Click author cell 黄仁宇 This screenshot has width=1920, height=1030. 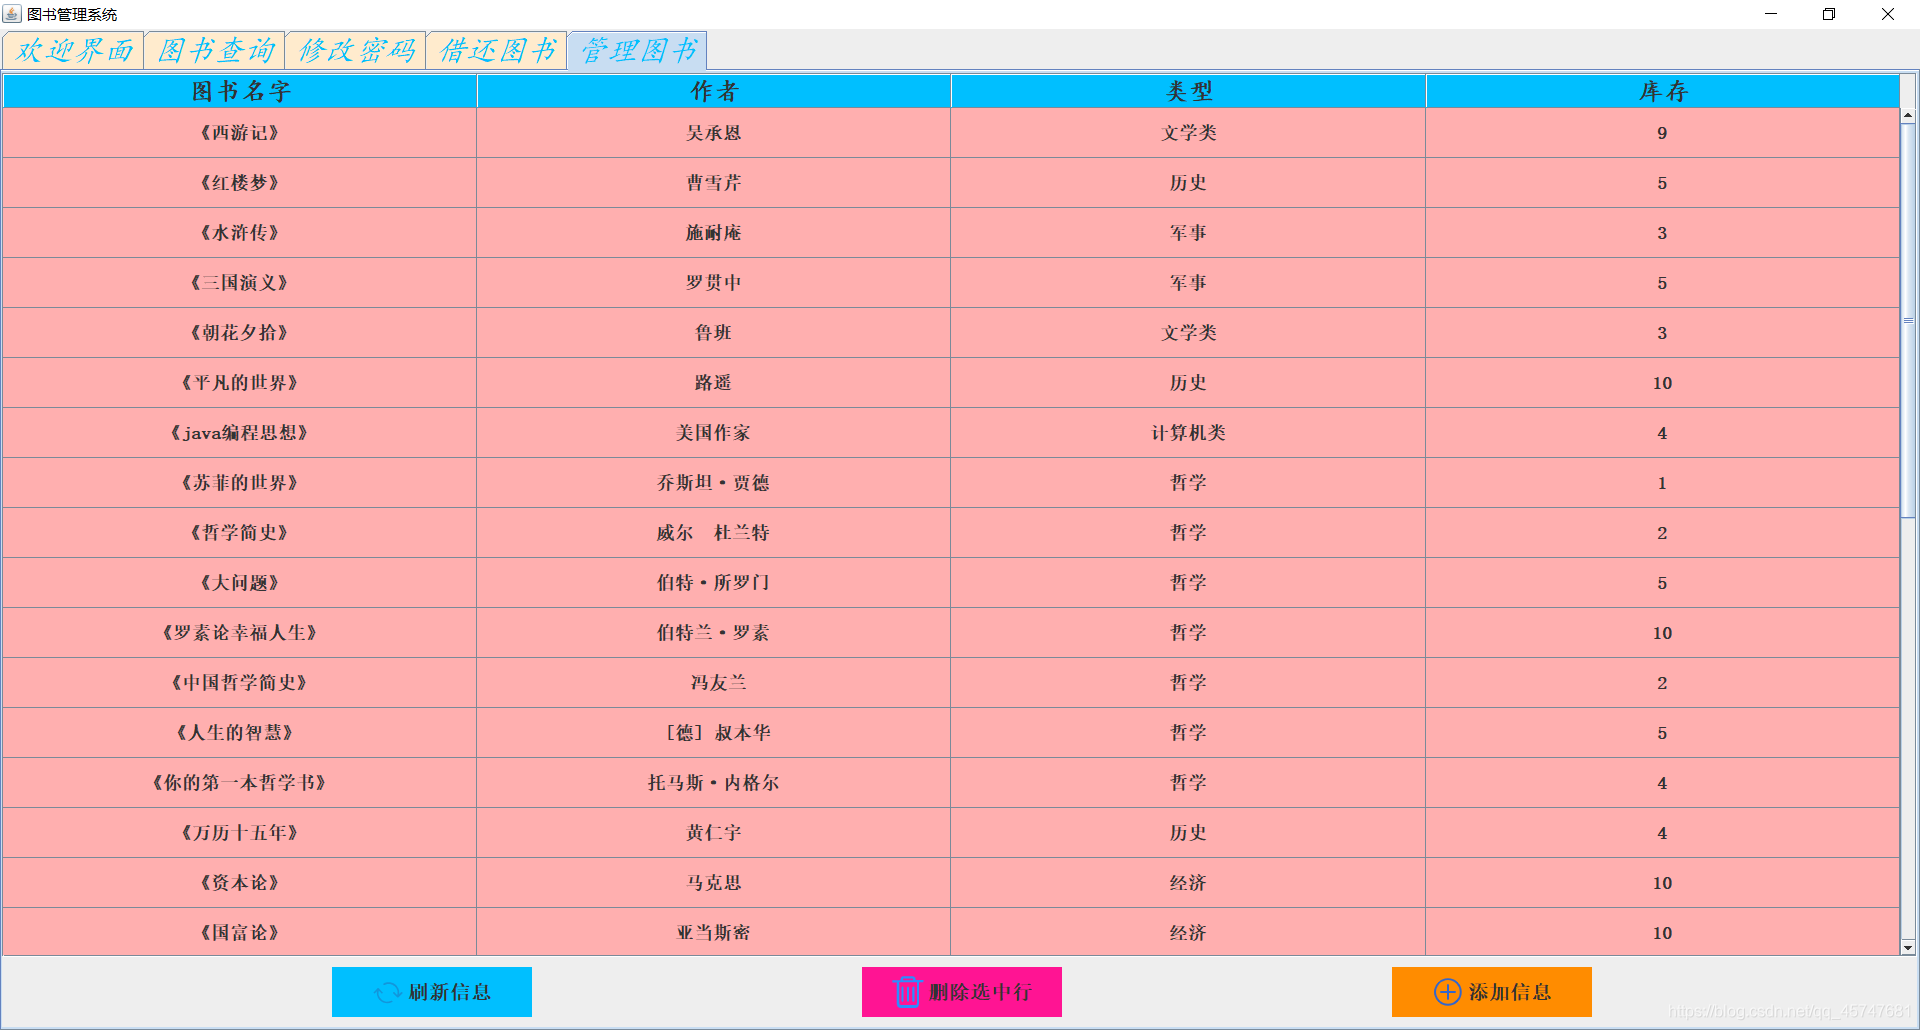(714, 833)
